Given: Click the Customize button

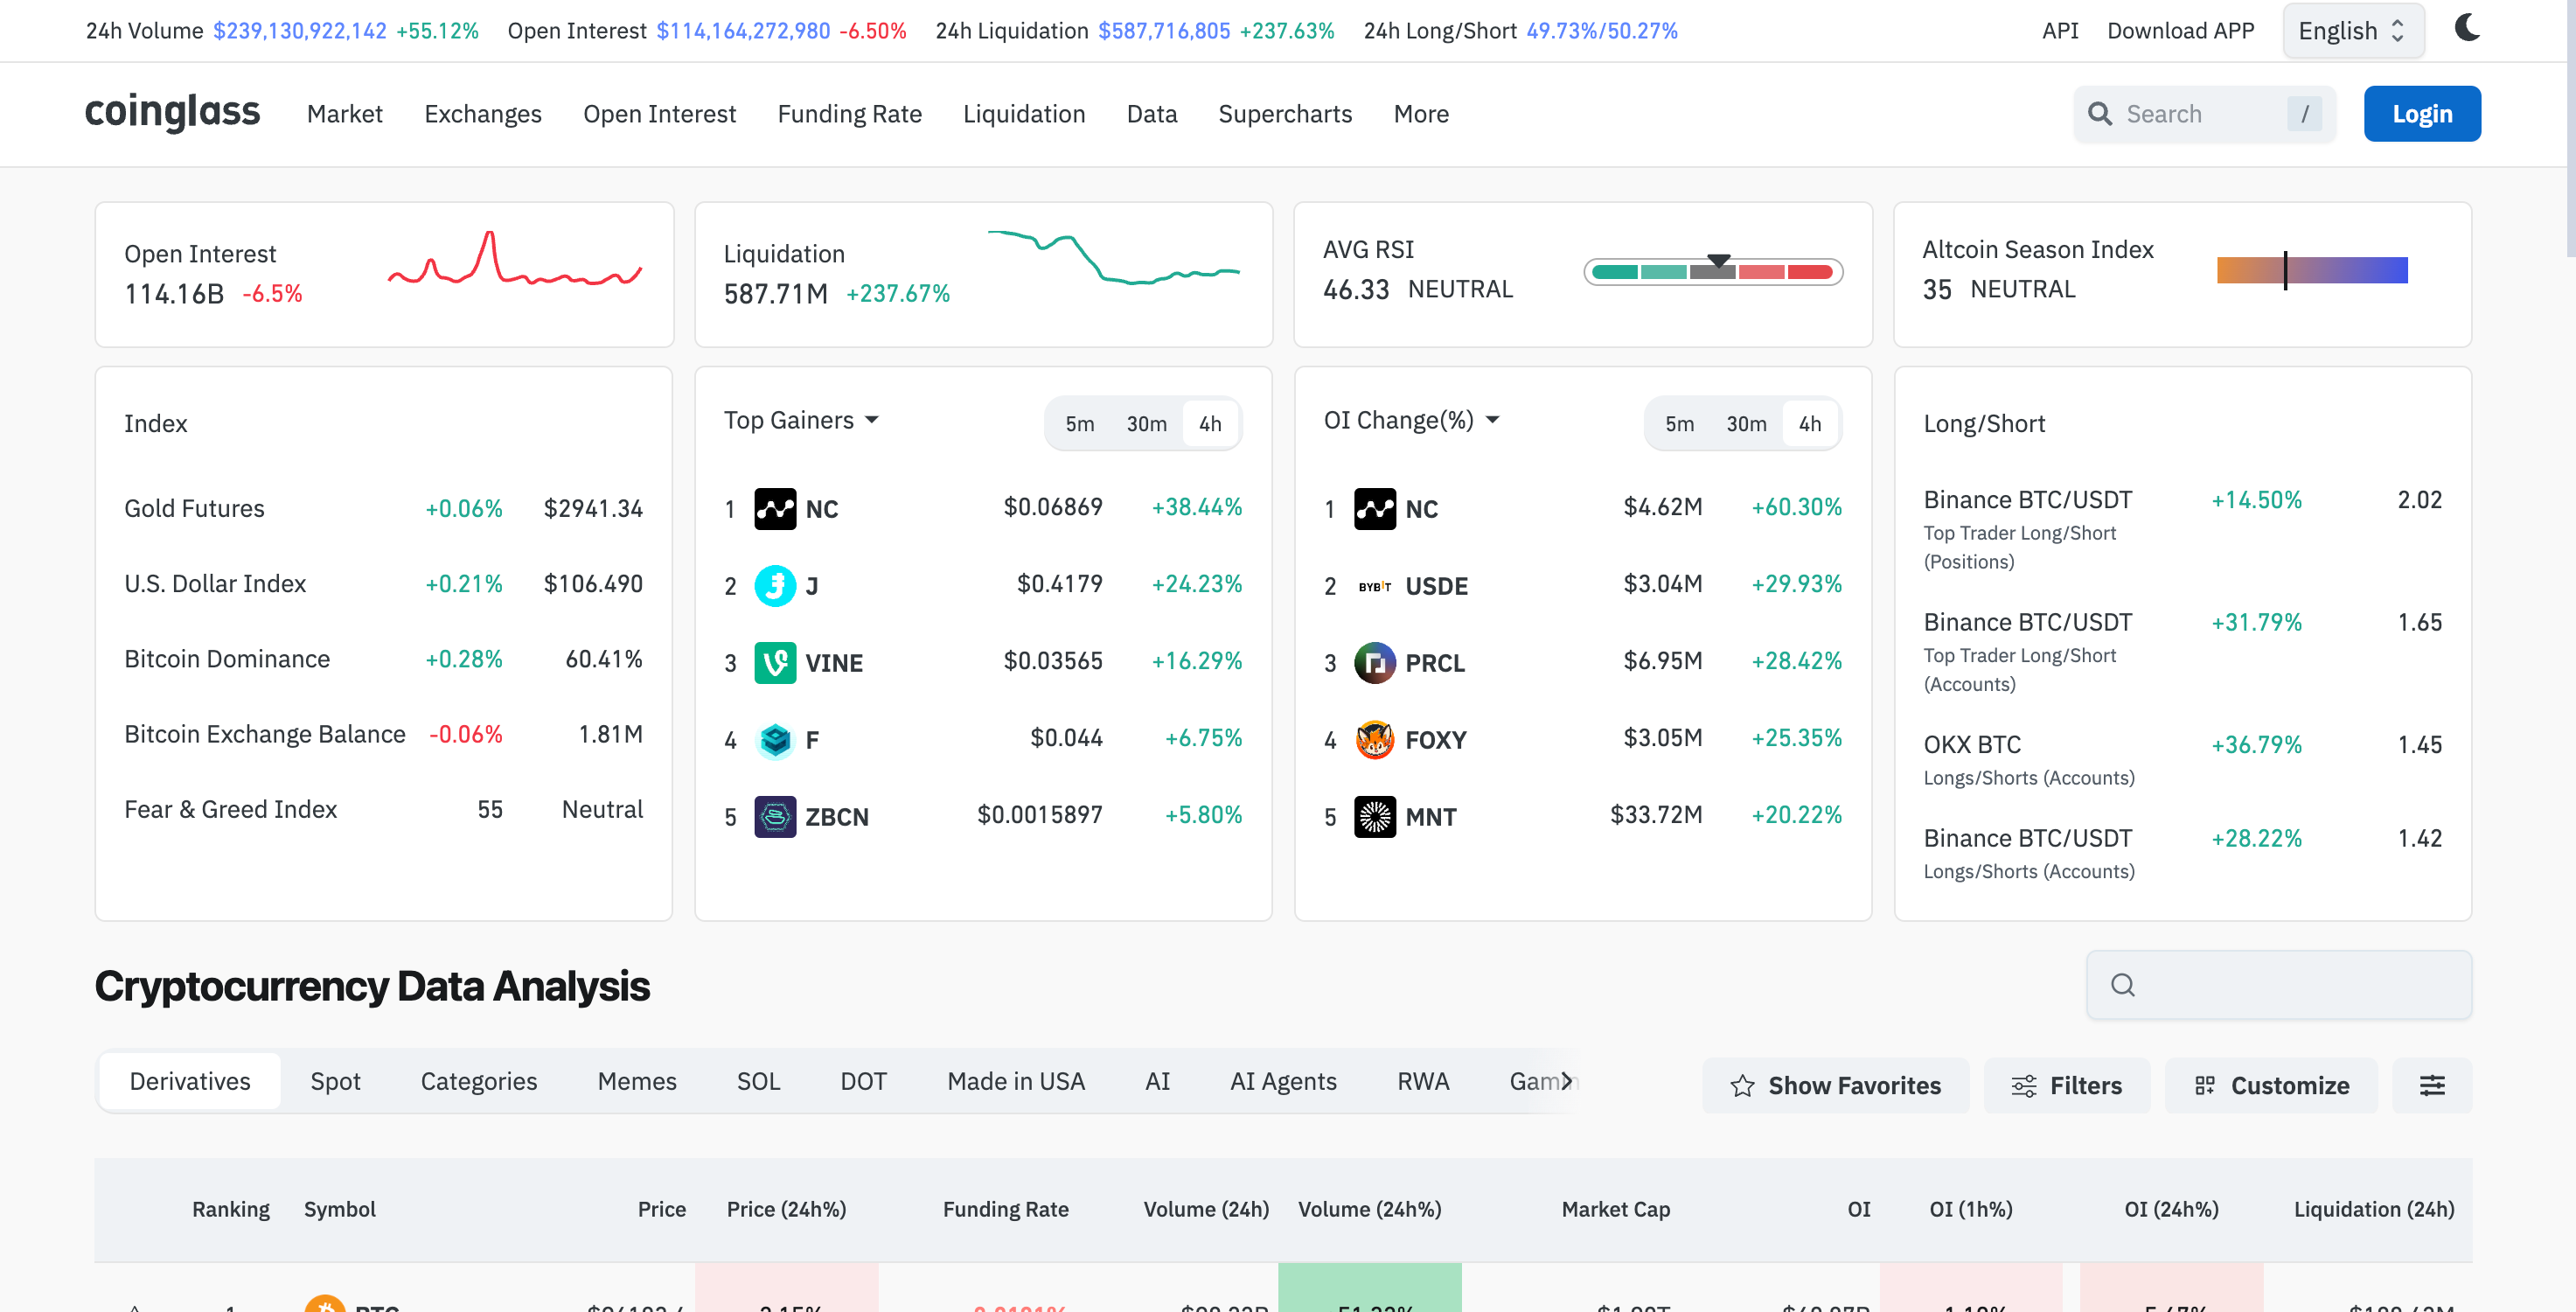Looking at the screenshot, I should click(x=2271, y=1086).
